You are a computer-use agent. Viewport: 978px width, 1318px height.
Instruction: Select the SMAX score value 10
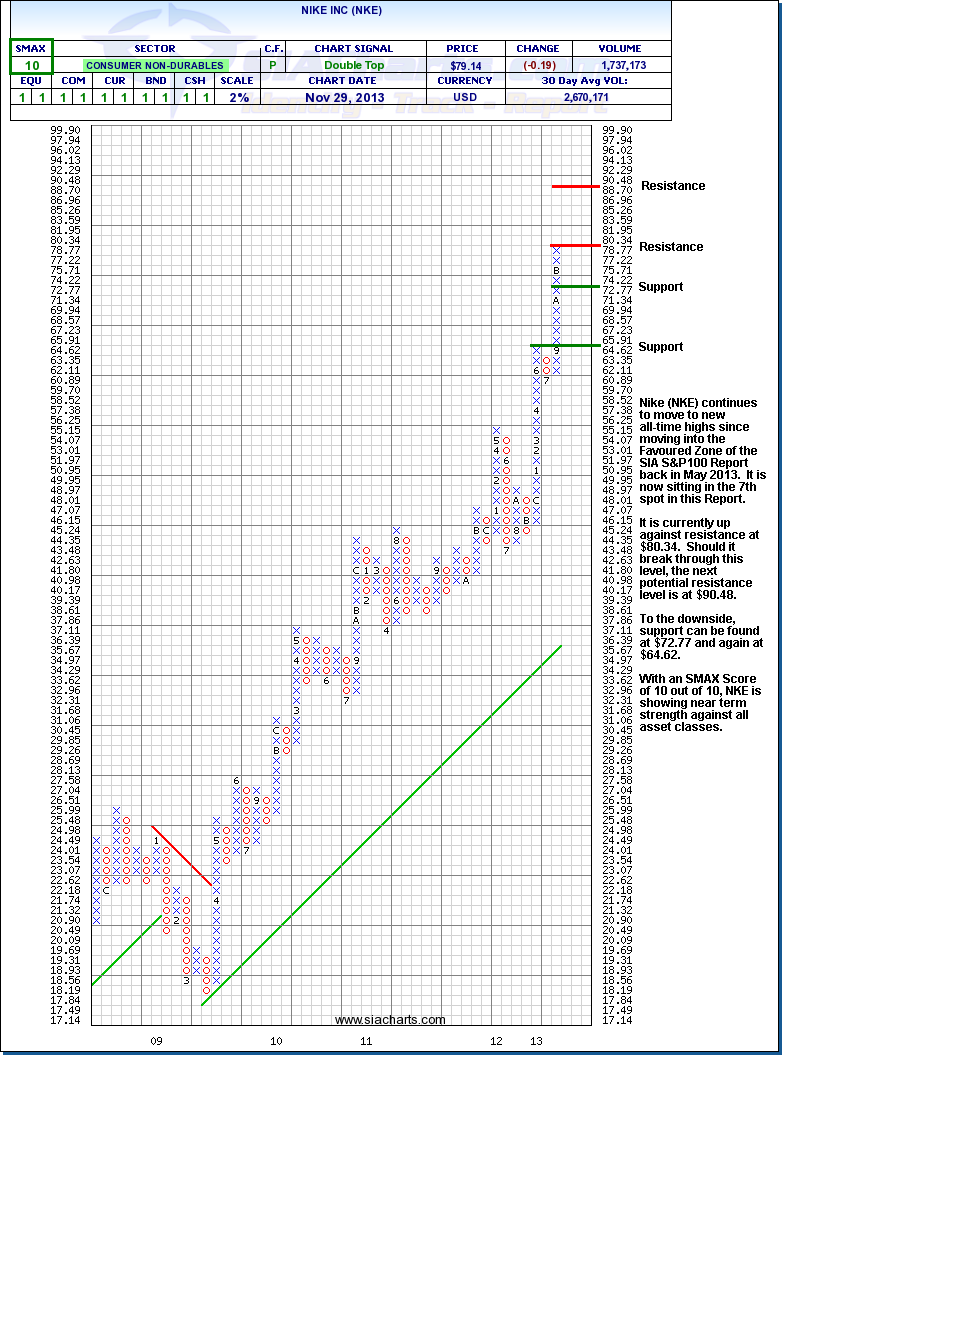32,66
